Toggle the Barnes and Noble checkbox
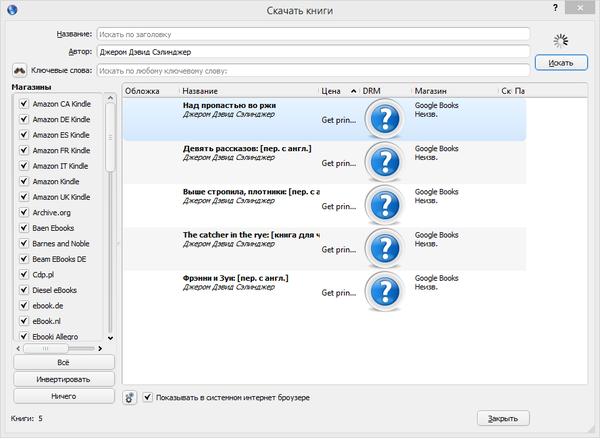 [x=24, y=243]
